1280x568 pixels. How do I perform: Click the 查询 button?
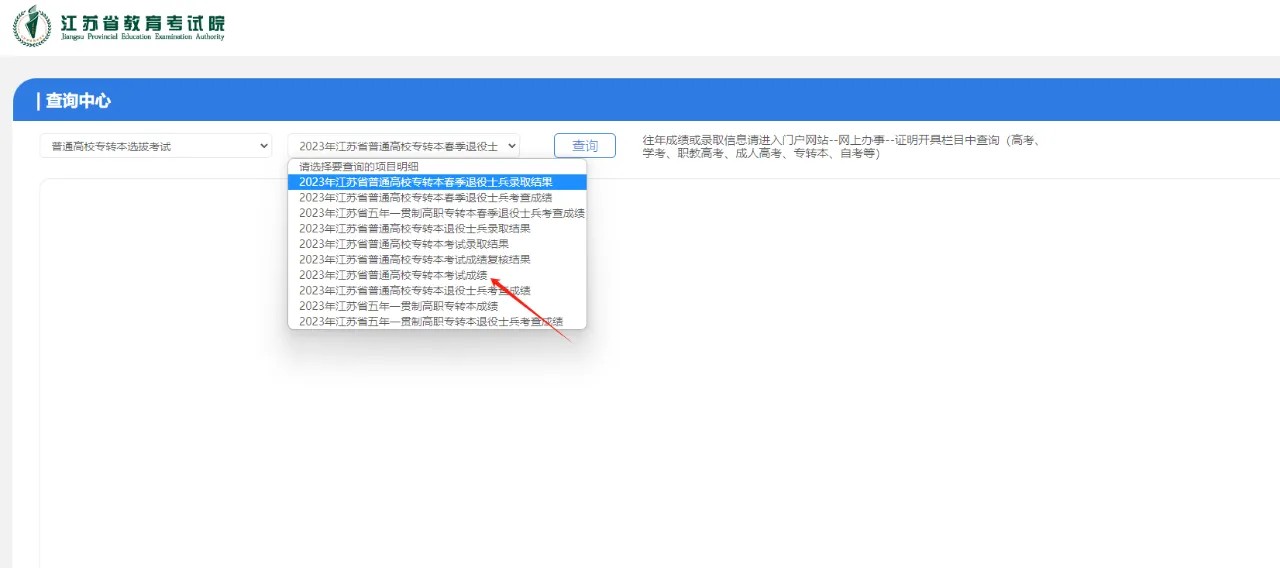585,146
